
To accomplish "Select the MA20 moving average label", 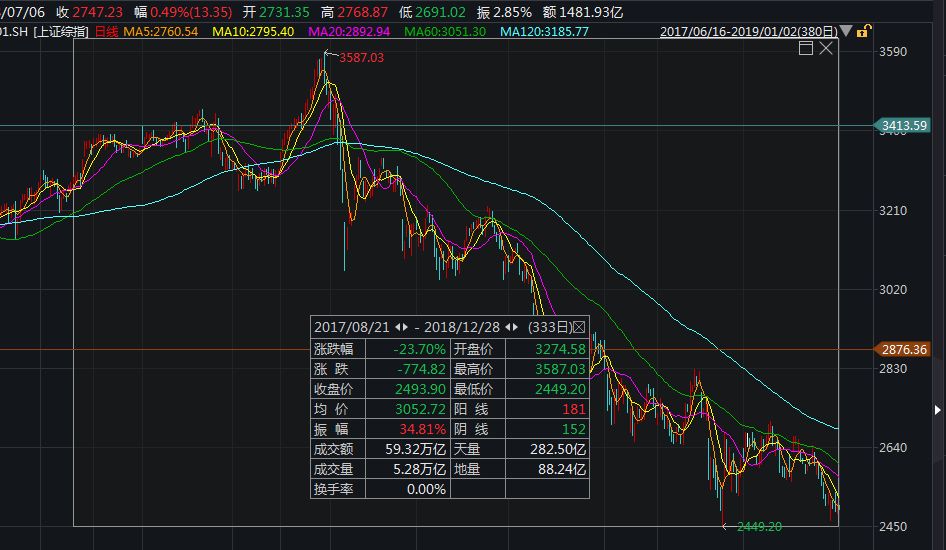I will (348, 32).
